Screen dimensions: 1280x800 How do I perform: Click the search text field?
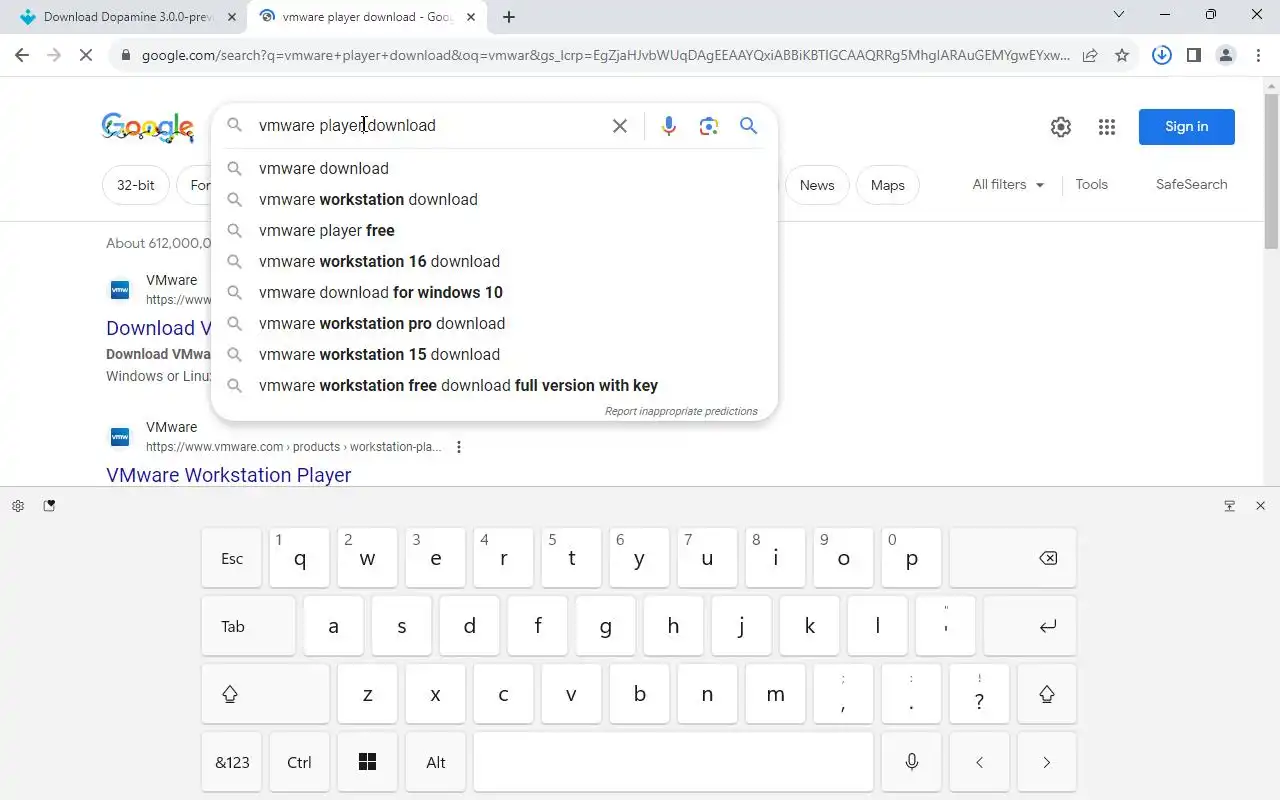point(430,126)
